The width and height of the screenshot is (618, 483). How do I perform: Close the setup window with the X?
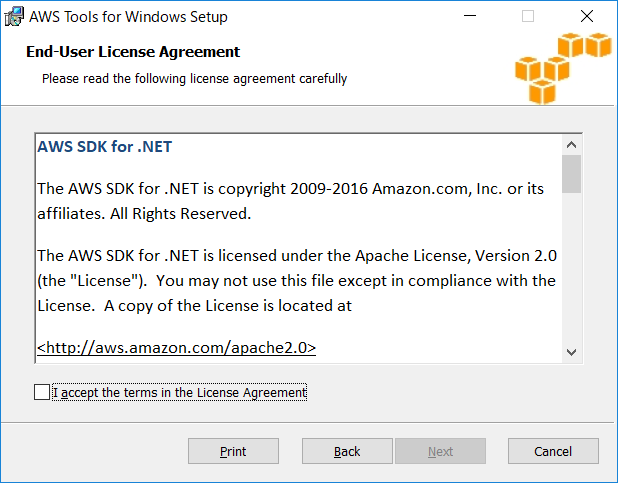tap(587, 16)
